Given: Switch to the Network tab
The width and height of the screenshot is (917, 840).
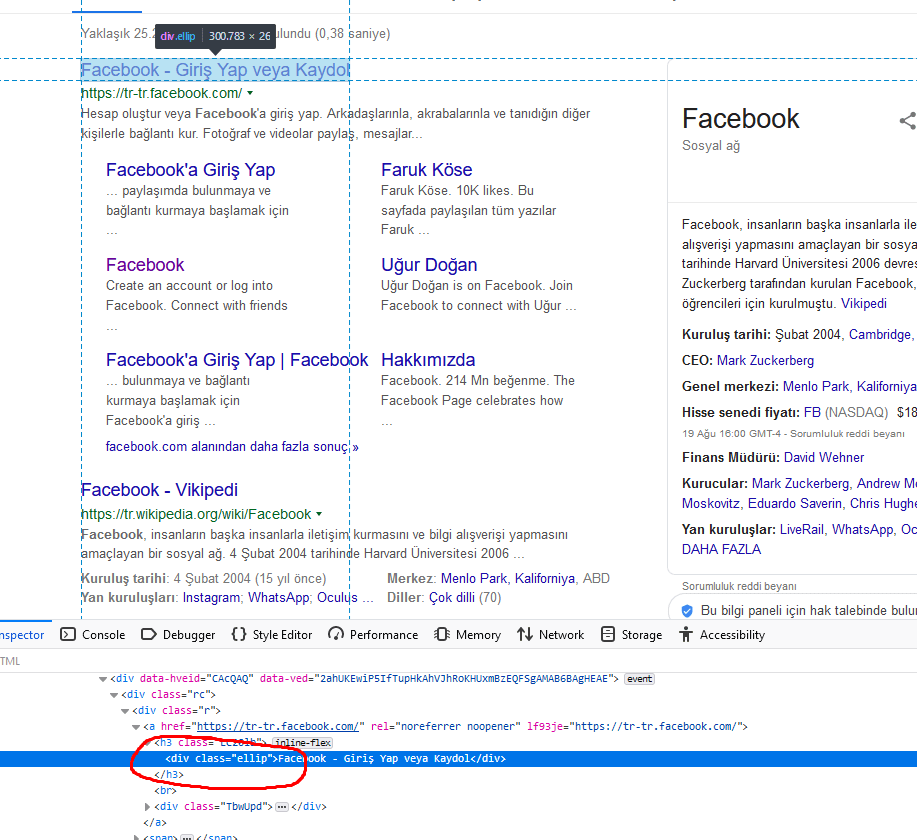Looking at the screenshot, I should coord(551,635).
